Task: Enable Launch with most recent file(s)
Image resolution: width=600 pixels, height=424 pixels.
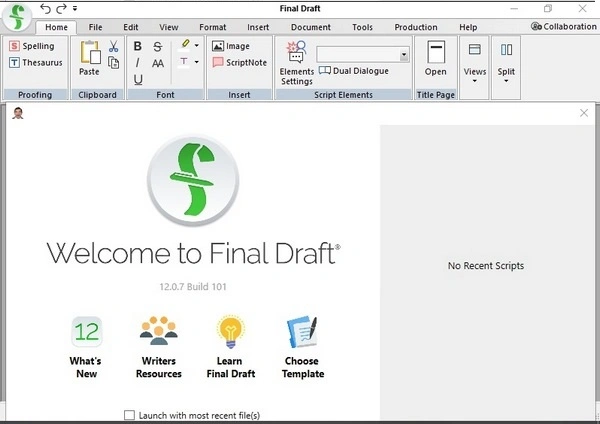Action: 129,415
